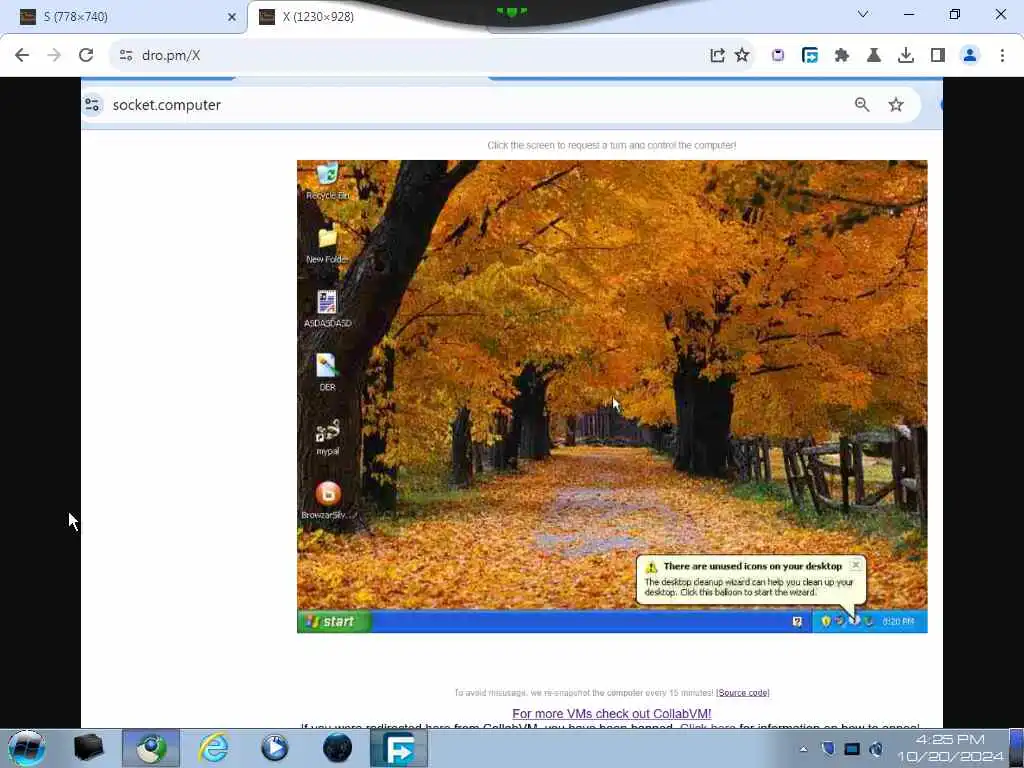Click the Show desktop strip at the taskbar end

[1017, 748]
